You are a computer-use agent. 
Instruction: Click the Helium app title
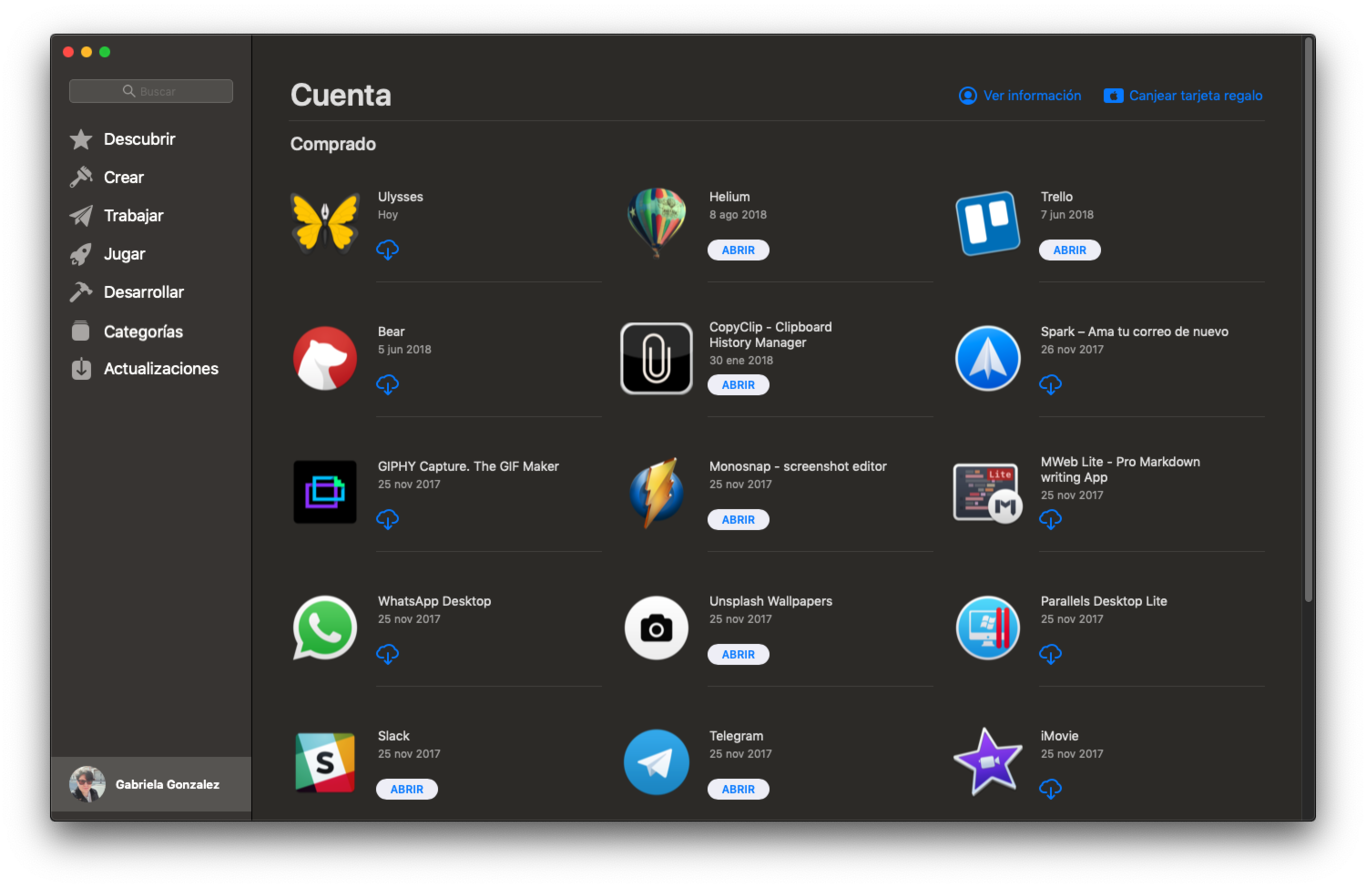coord(730,197)
